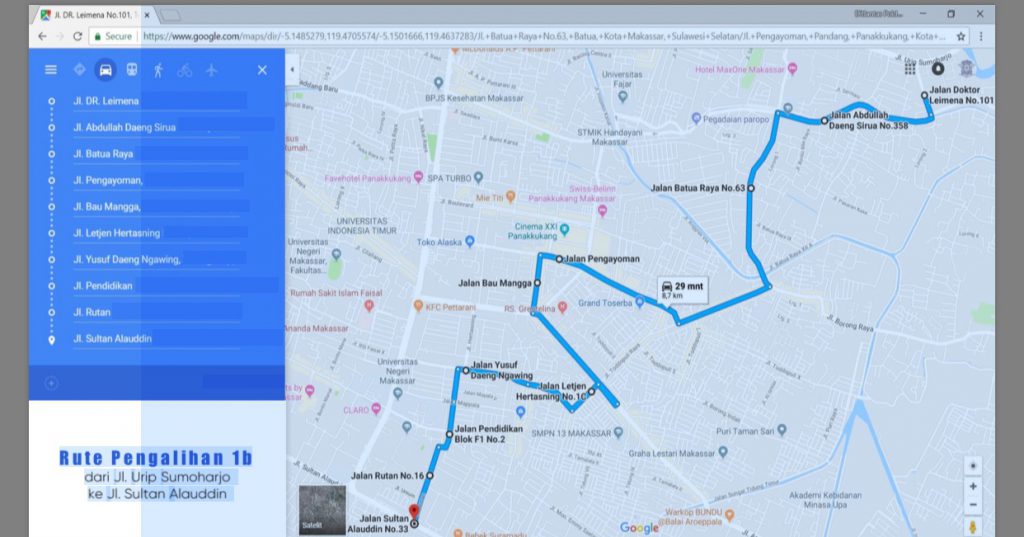1024x537 pixels.
Task: Click the browser back arrow
Action: click(42, 36)
